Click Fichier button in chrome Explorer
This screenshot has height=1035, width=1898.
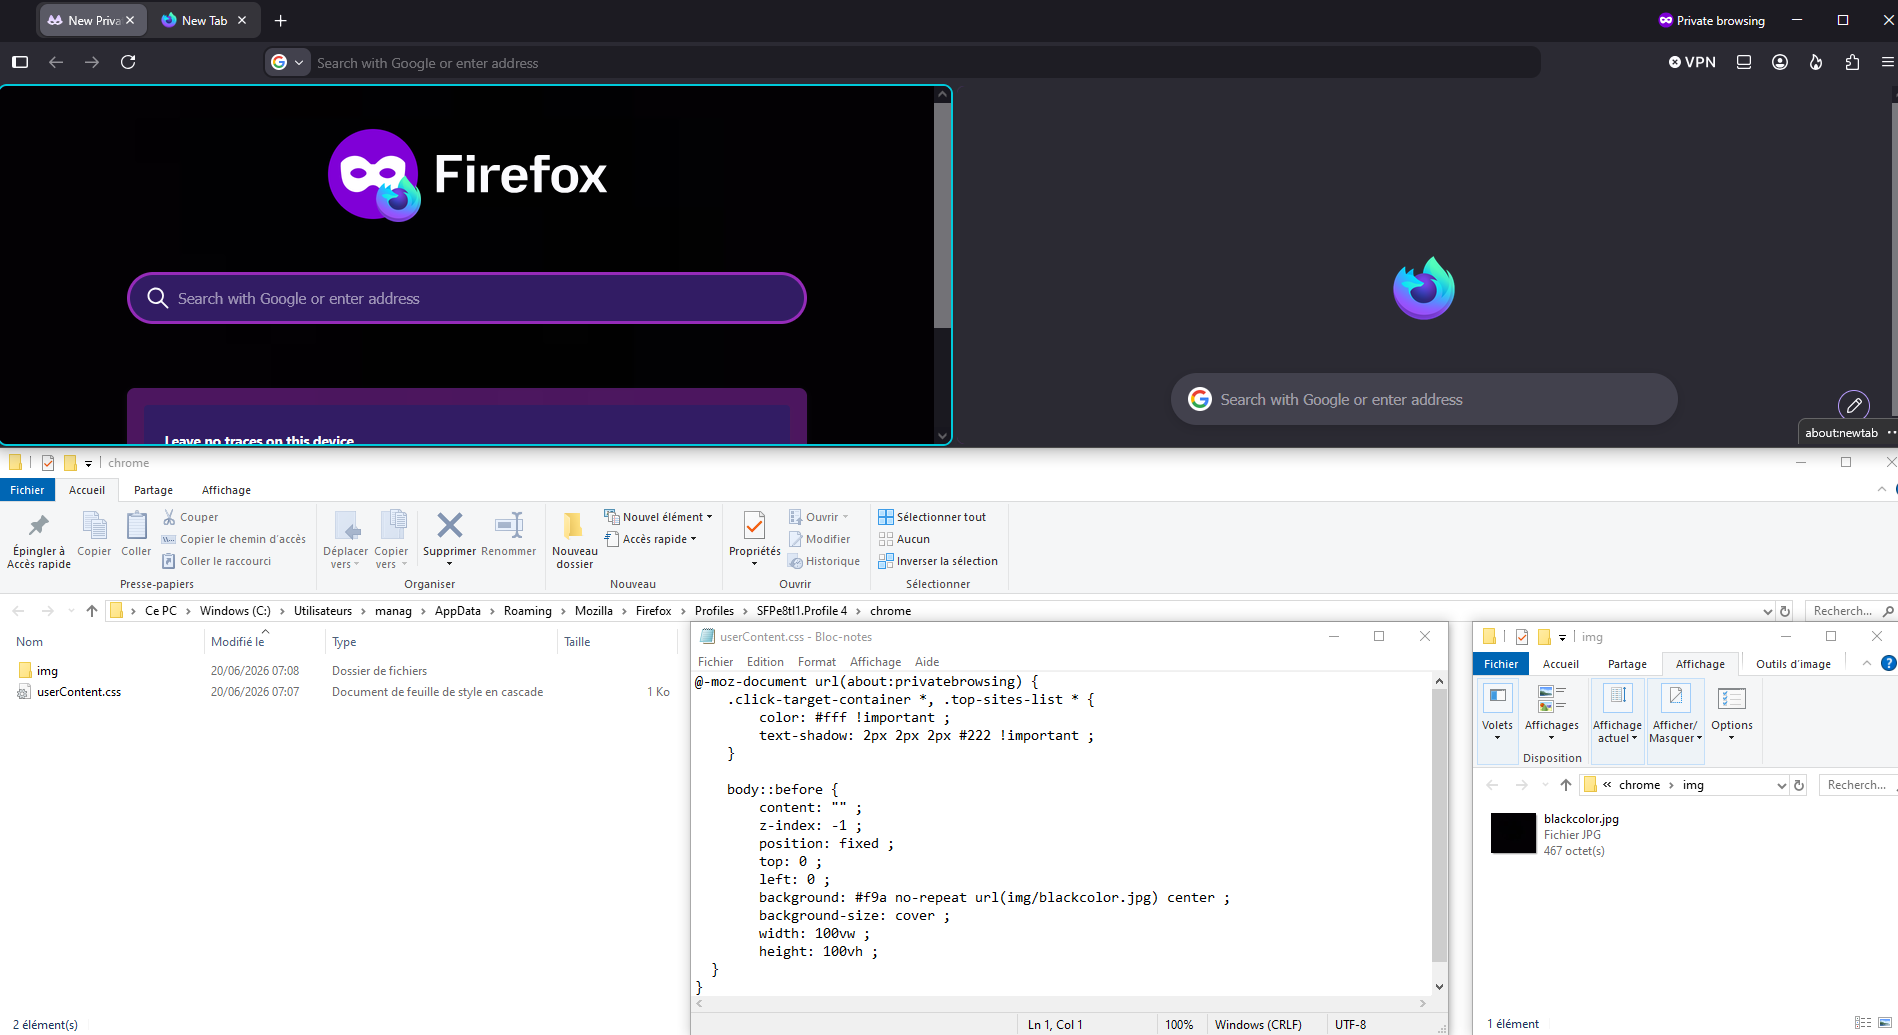click(27, 490)
